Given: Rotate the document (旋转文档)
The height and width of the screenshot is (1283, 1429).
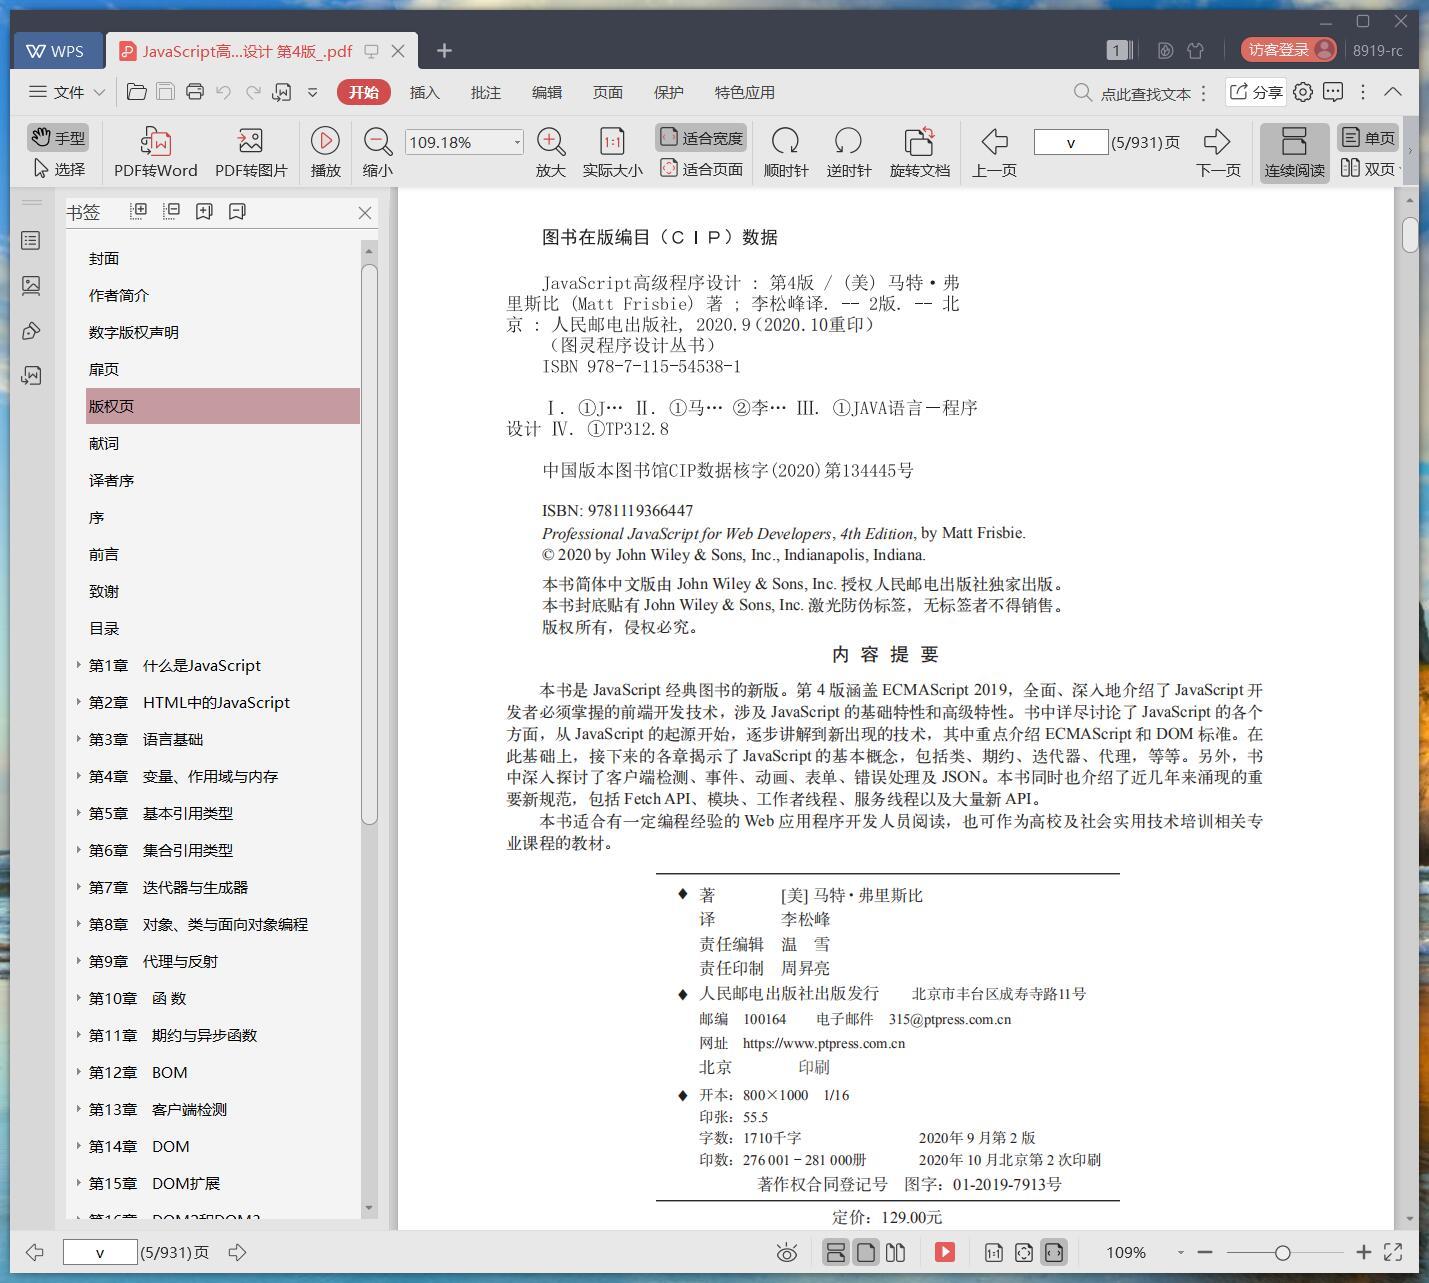Looking at the screenshot, I should point(919,152).
